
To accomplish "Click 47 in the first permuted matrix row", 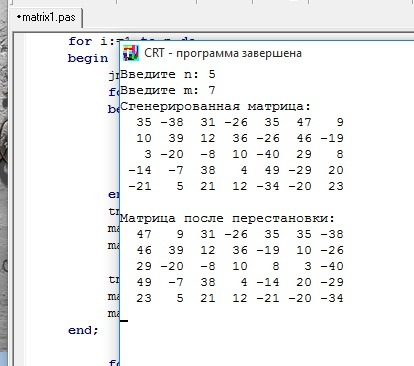I will (144, 234).
